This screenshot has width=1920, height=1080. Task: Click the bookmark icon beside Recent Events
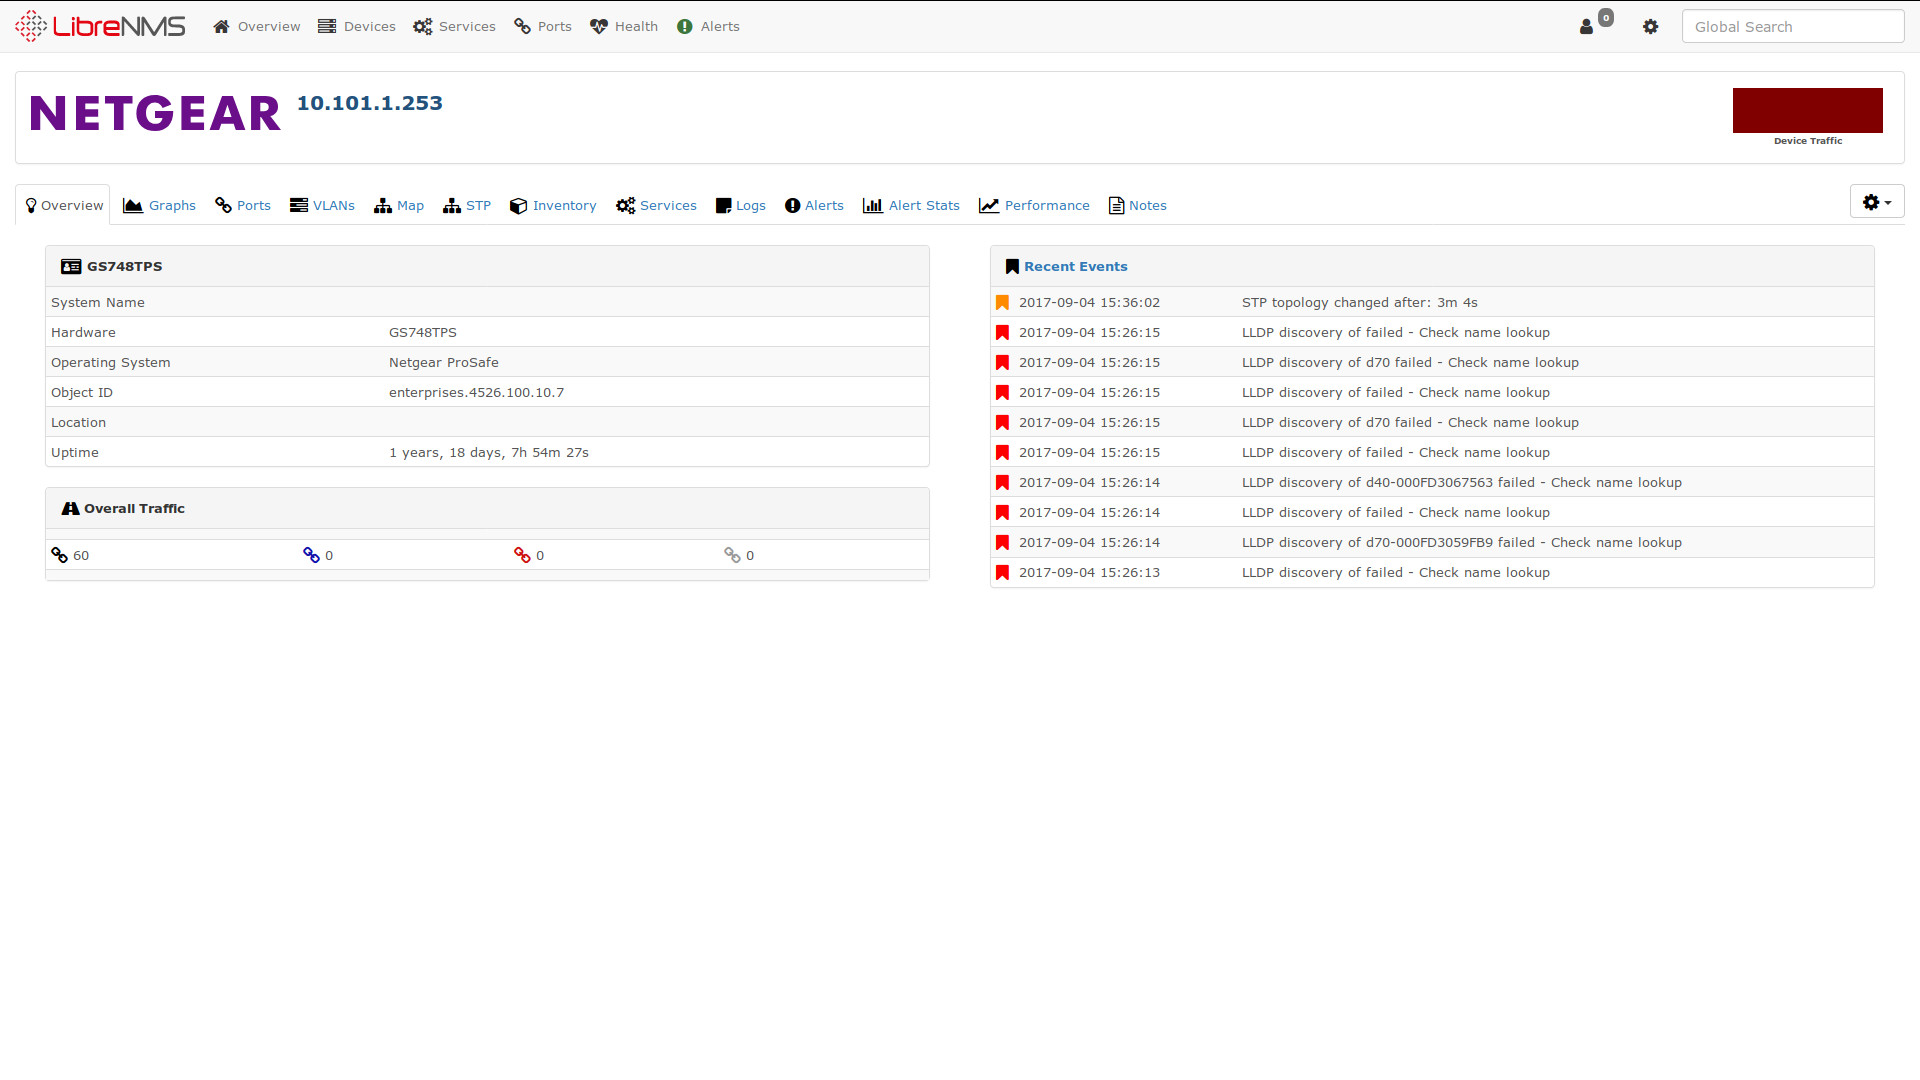pyautogui.click(x=1012, y=267)
